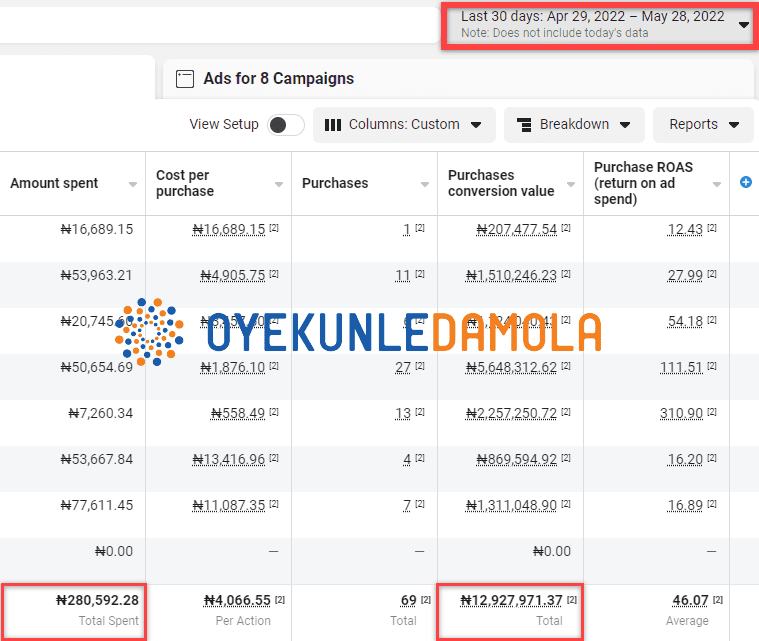Screen dimensions: 759x641
Task: Click total purchases 69
Action: pos(409,600)
